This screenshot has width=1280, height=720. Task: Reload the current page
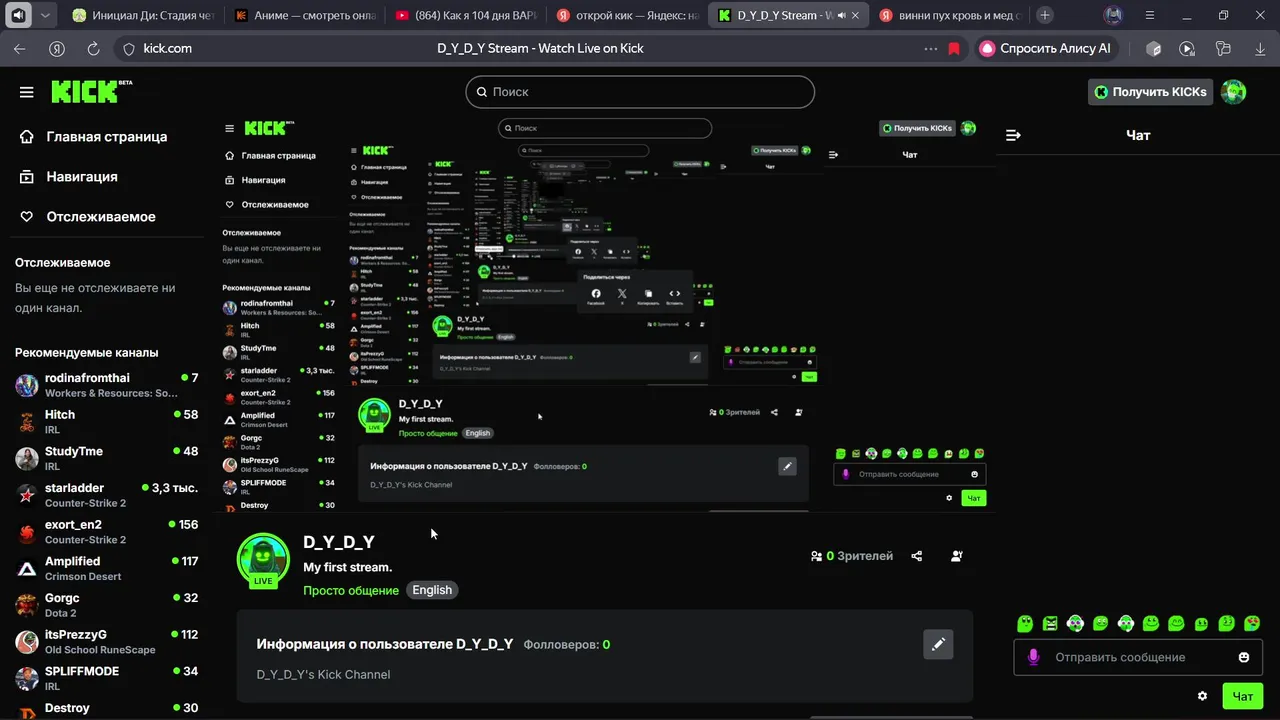pos(93,48)
